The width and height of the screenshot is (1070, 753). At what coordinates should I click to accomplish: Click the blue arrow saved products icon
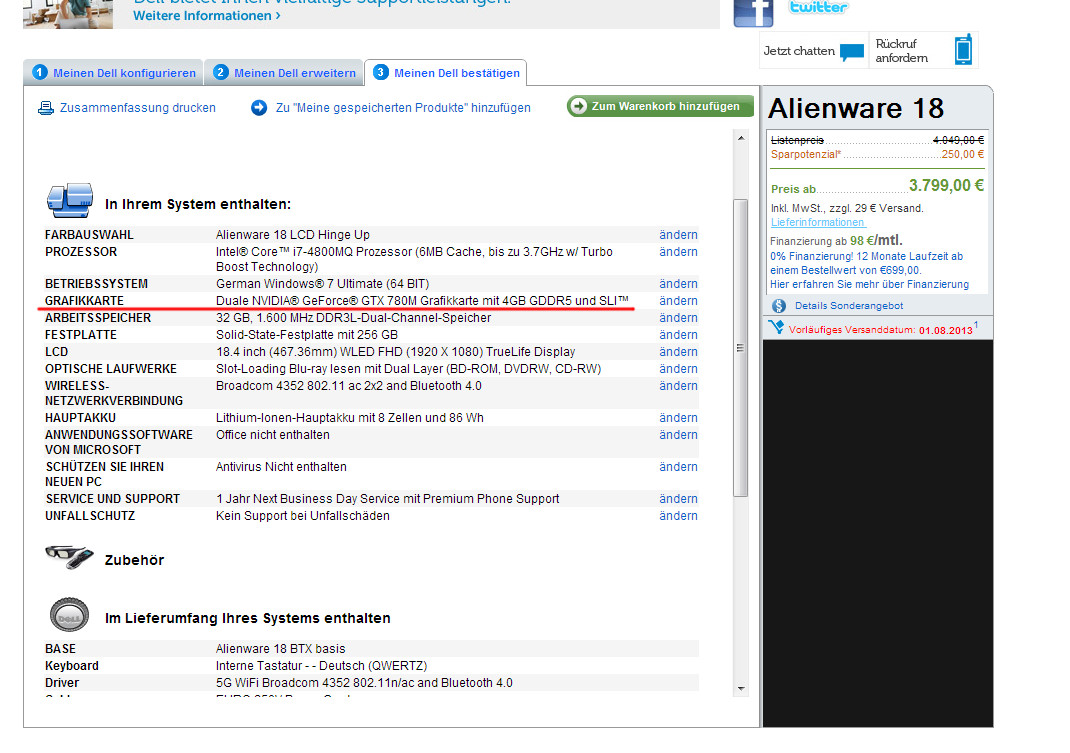(259, 108)
